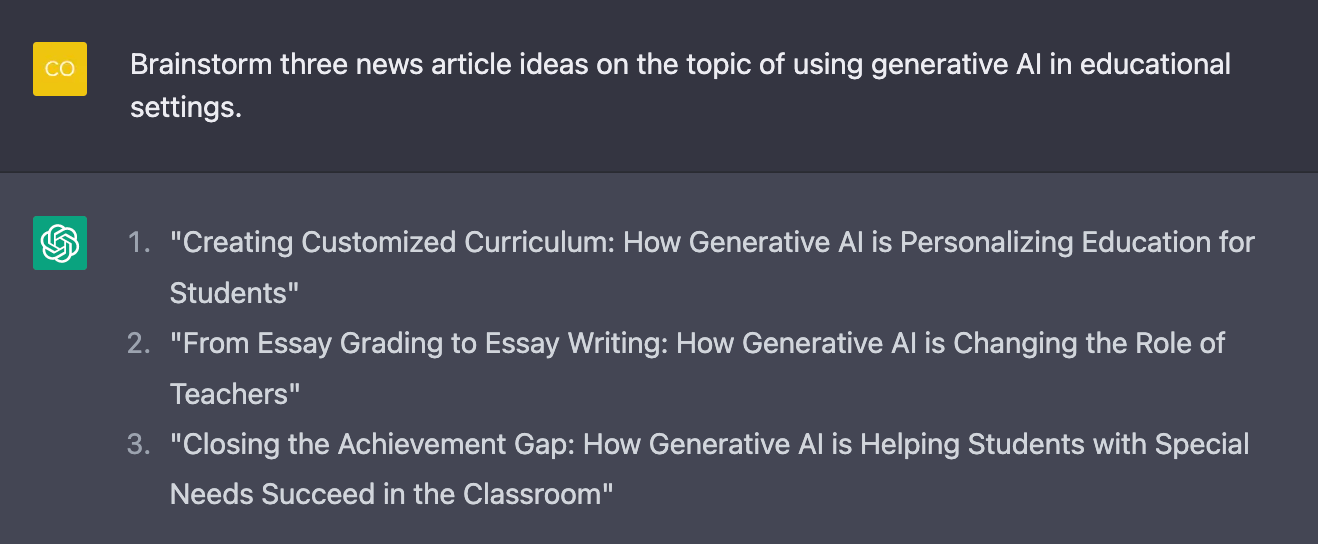
Task: Select the "From Essay Grading" headline
Action: click(x=697, y=344)
